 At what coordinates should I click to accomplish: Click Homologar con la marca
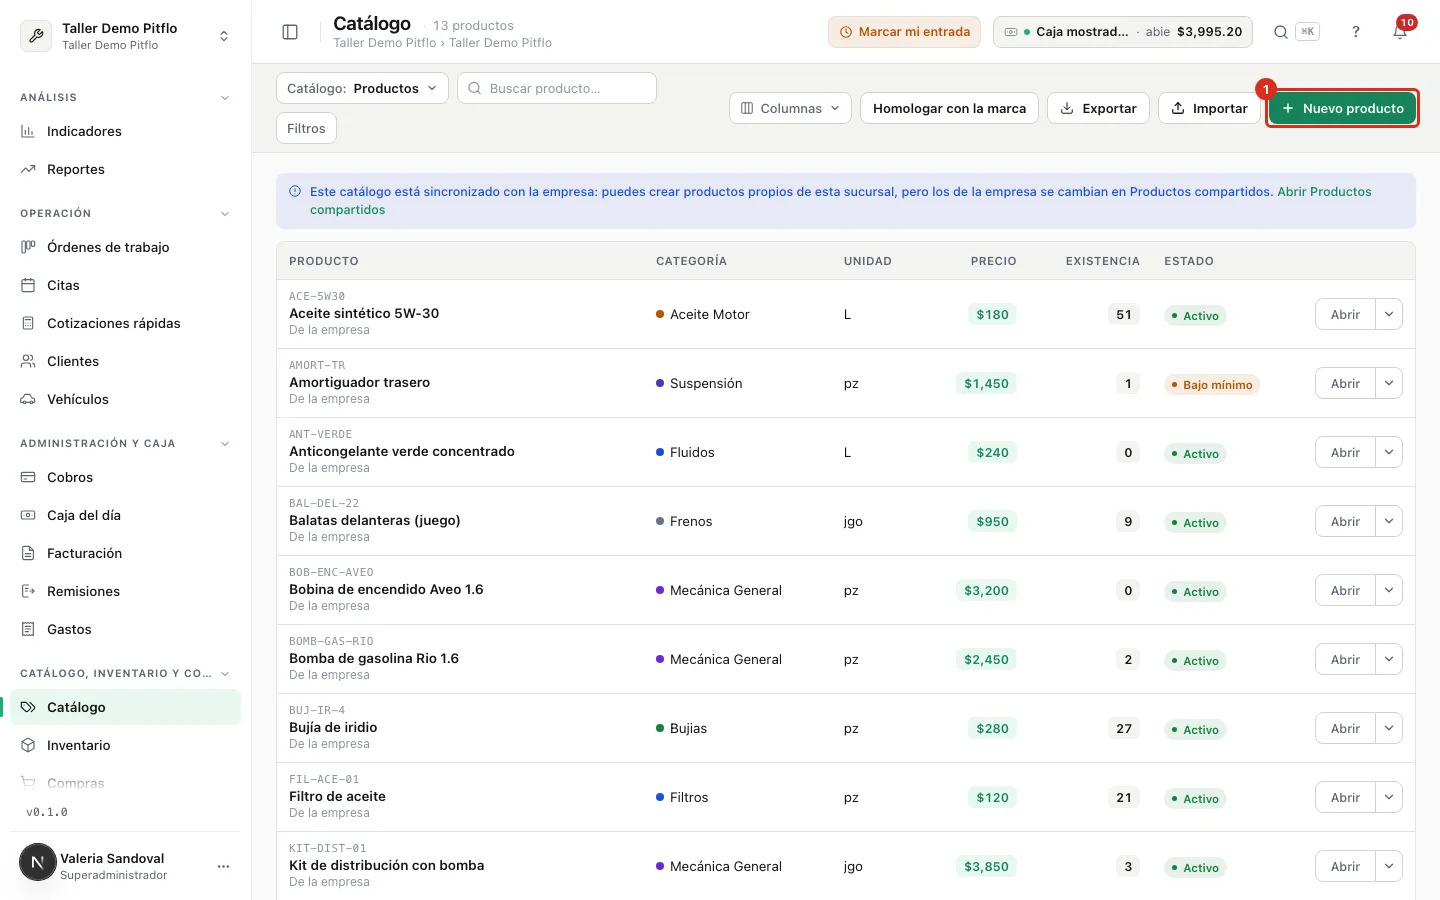click(949, 108)
